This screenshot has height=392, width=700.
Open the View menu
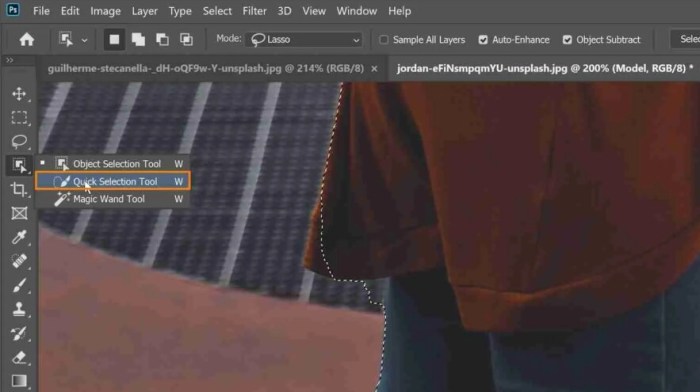pyautogui.click(x=314, y=11)
